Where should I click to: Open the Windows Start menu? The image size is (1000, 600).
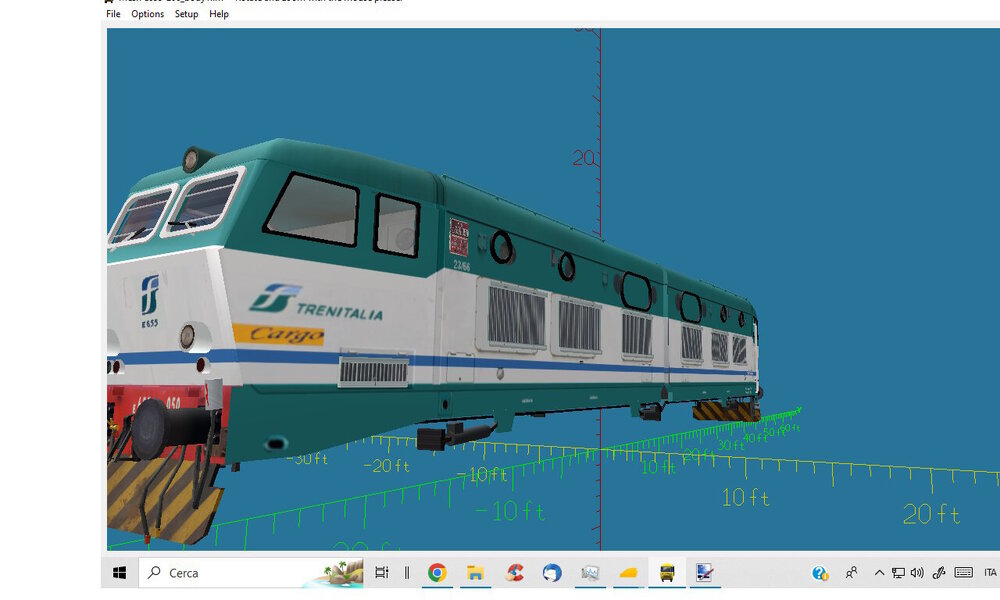[x=119, y=573]
